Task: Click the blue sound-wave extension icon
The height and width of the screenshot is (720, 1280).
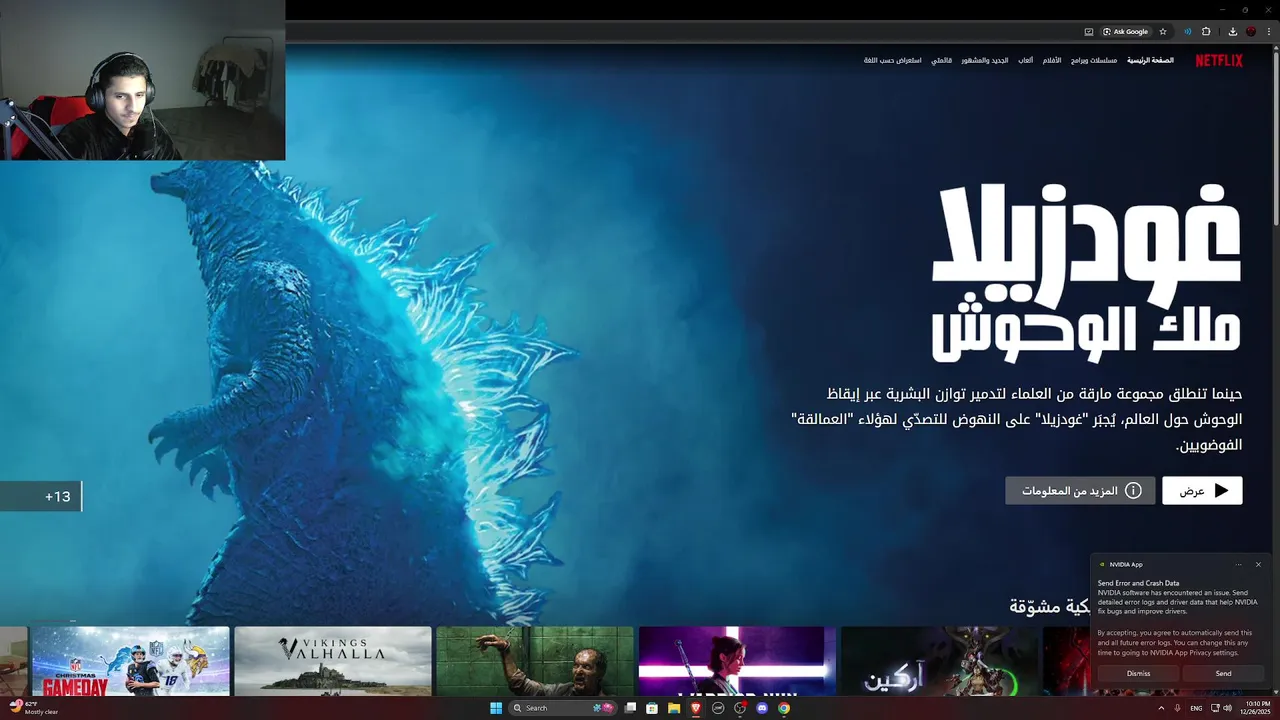Action: point(1188,32)
